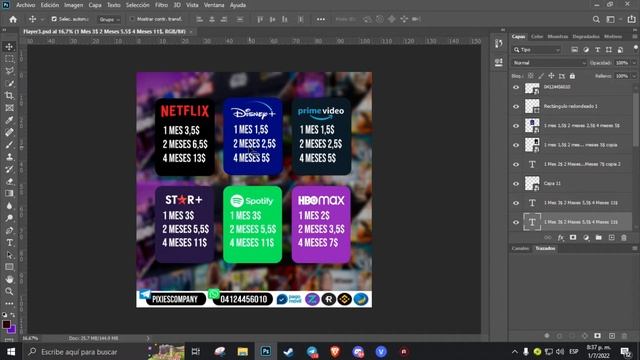Enable Mostrar contr. transf. checkbox
The image size is (640, 360).
pyautogui.click(x=132, y=19)
